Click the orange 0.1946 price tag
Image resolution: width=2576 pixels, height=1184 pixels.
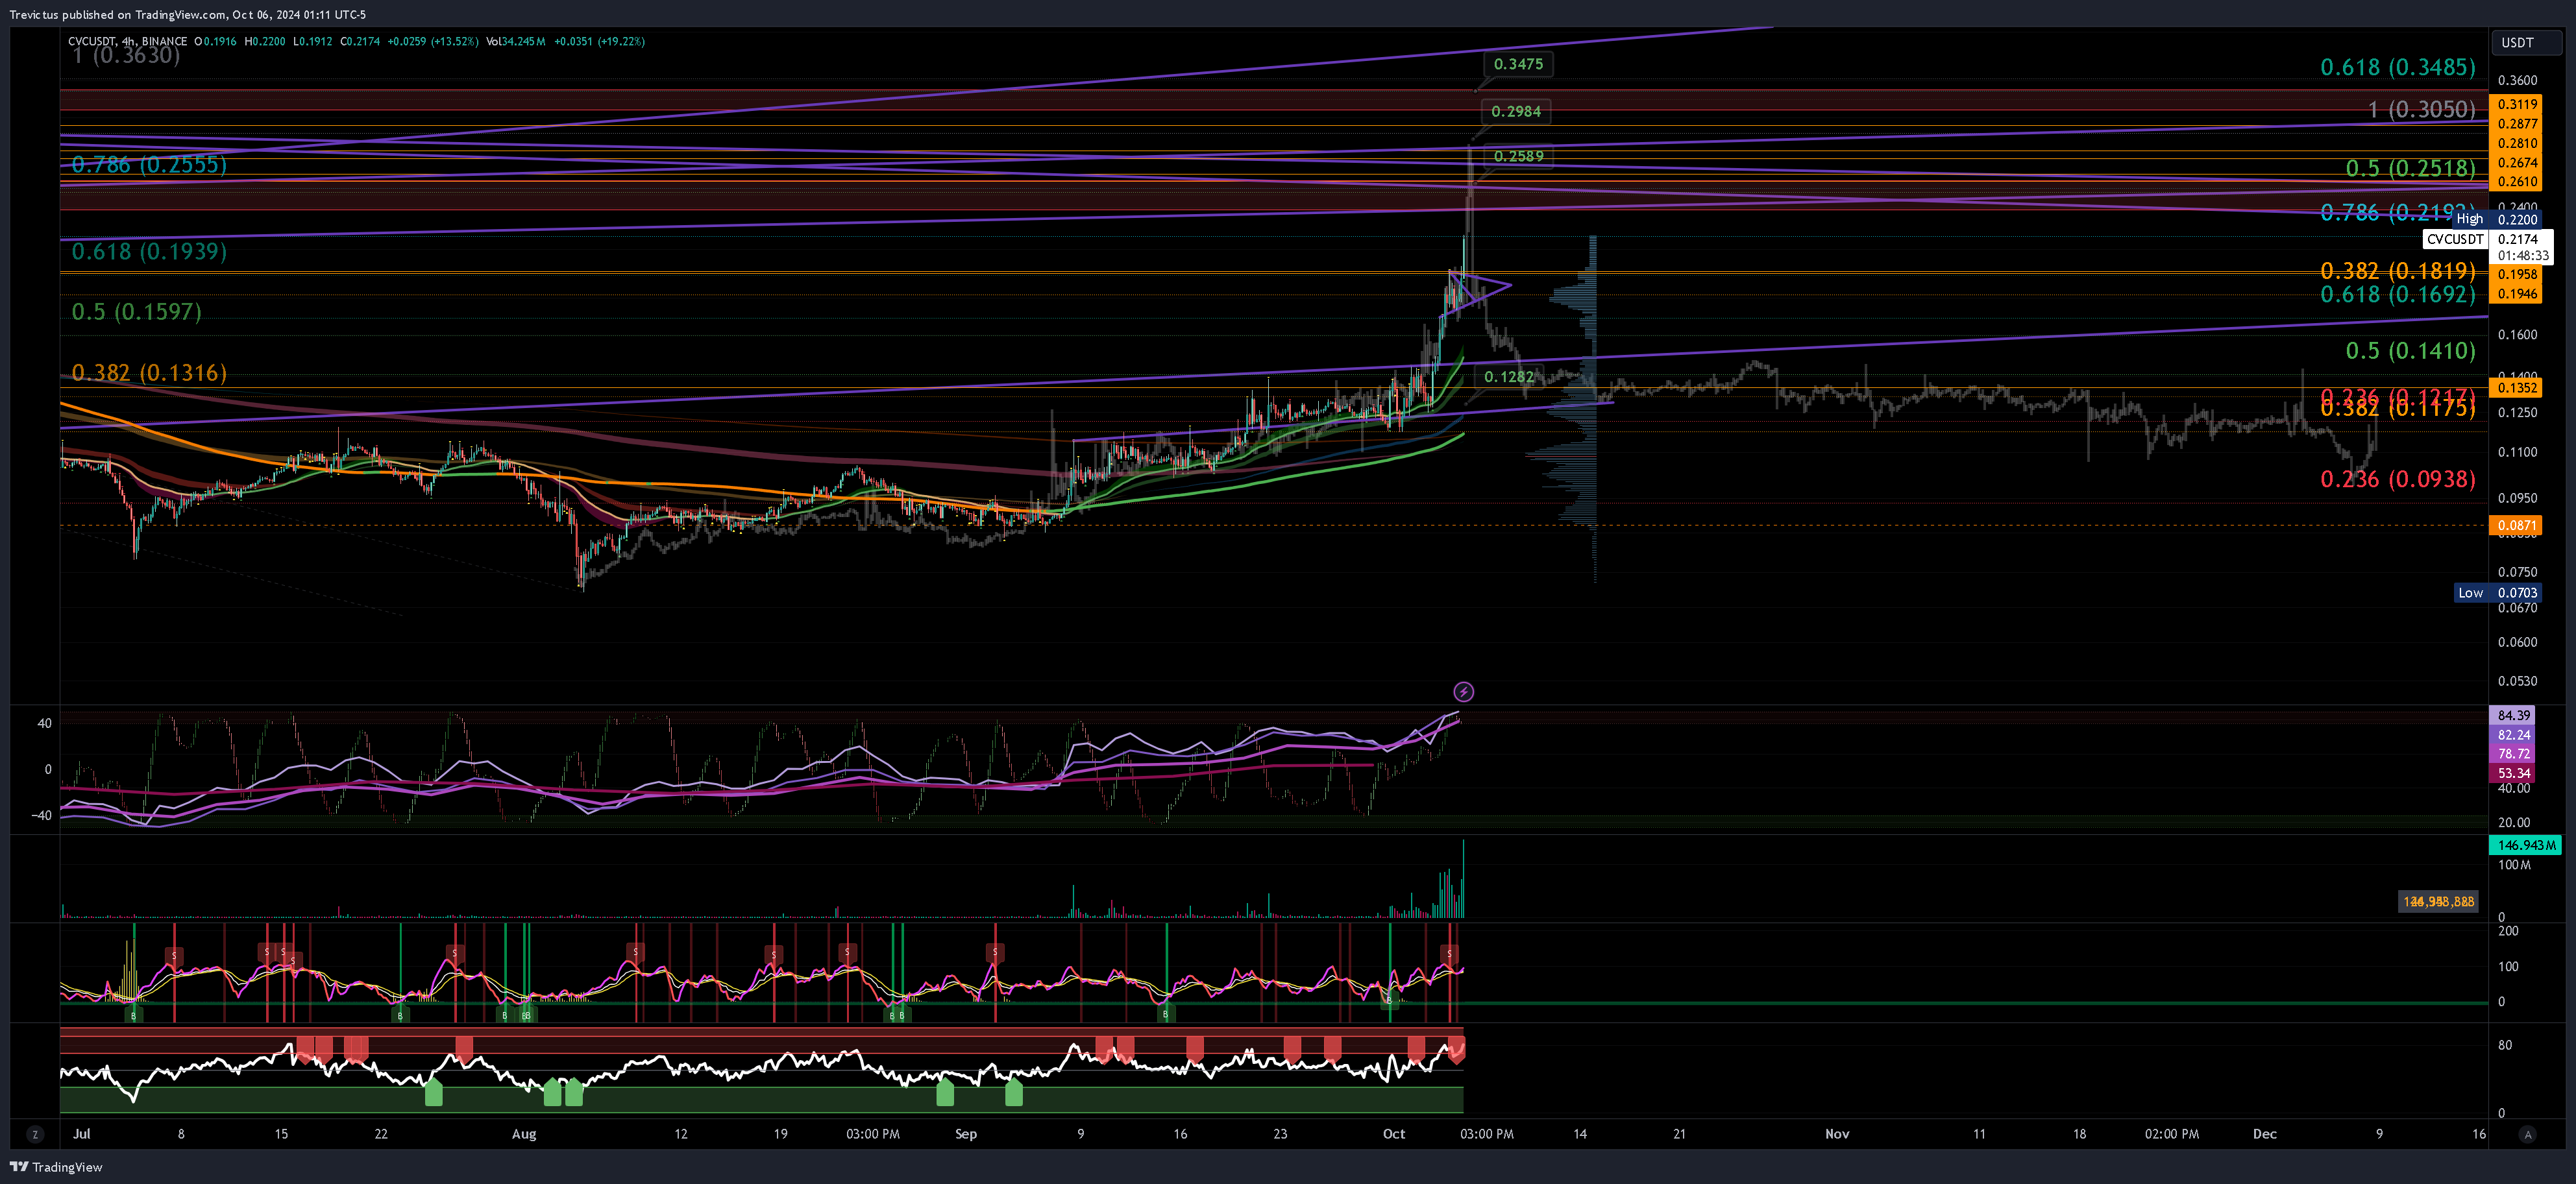[x=2515, y=294]
